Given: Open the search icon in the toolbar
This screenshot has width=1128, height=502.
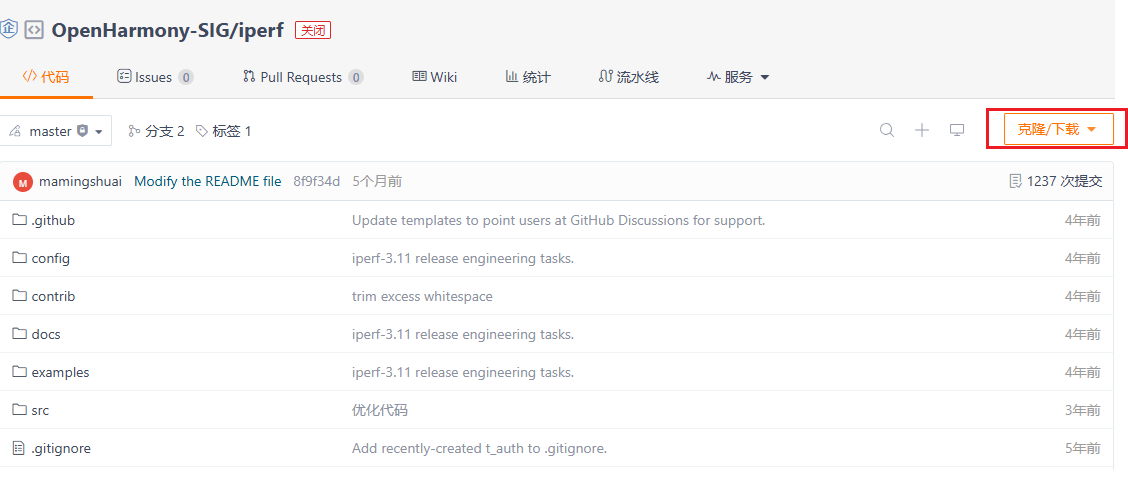Looking at the screenshot, I should [x=887, y=130].
